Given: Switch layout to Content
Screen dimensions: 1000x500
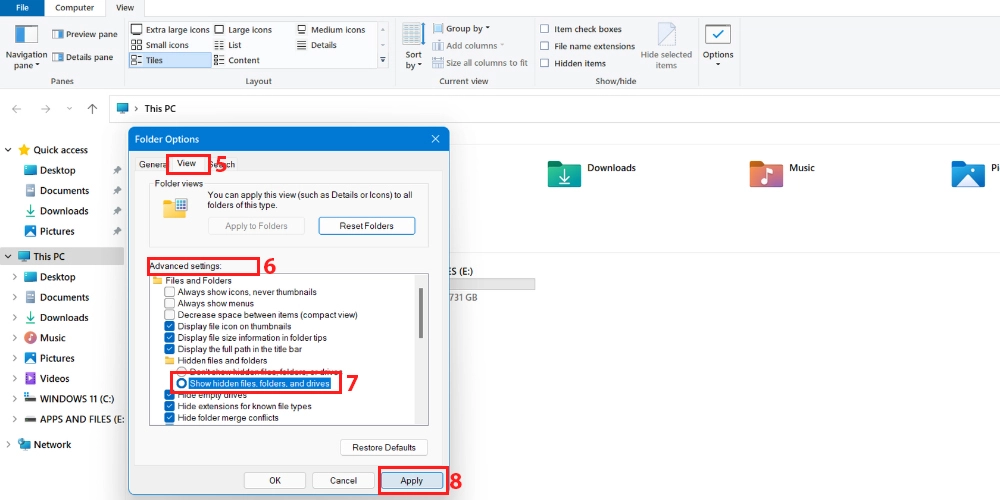Looking at the screenshot, I should point(237,61).
